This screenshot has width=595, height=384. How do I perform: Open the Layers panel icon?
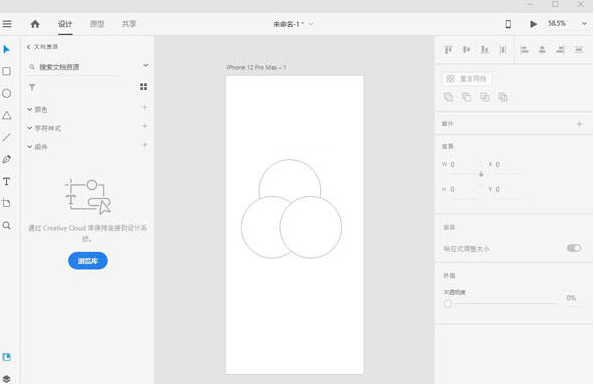(x=6, y=379)
